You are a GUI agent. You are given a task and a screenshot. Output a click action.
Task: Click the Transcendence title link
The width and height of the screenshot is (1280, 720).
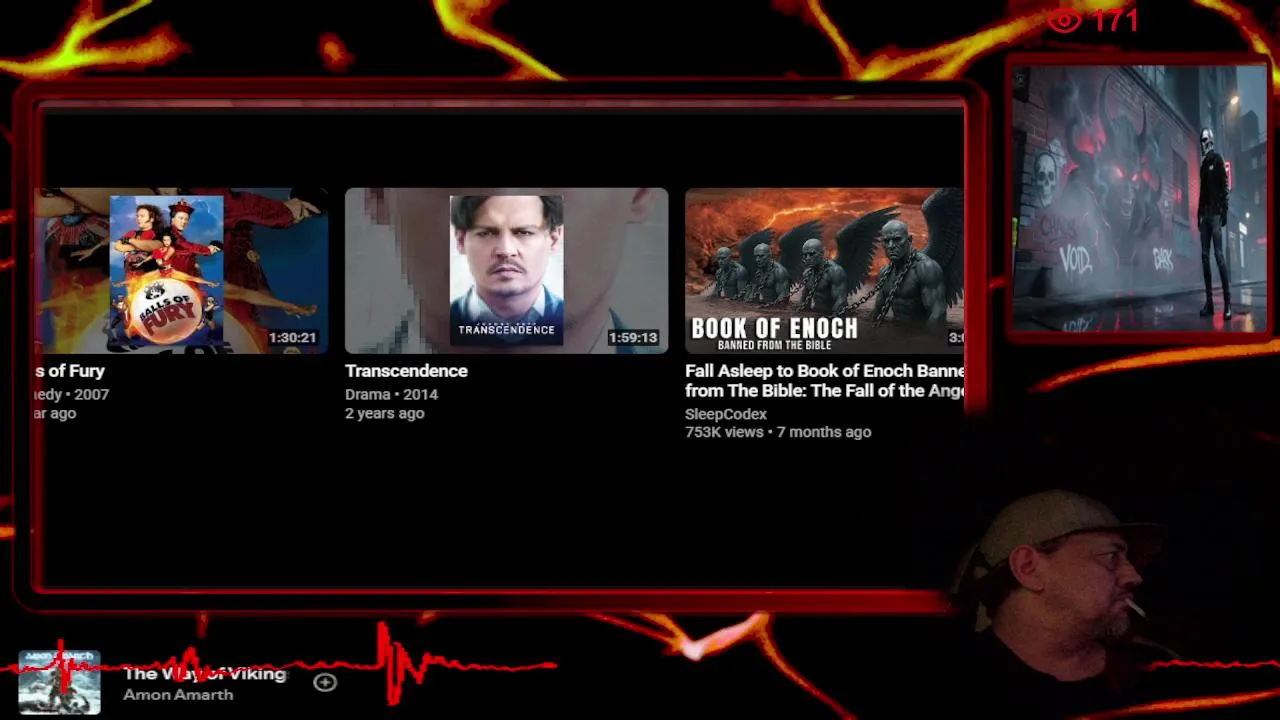406,371
